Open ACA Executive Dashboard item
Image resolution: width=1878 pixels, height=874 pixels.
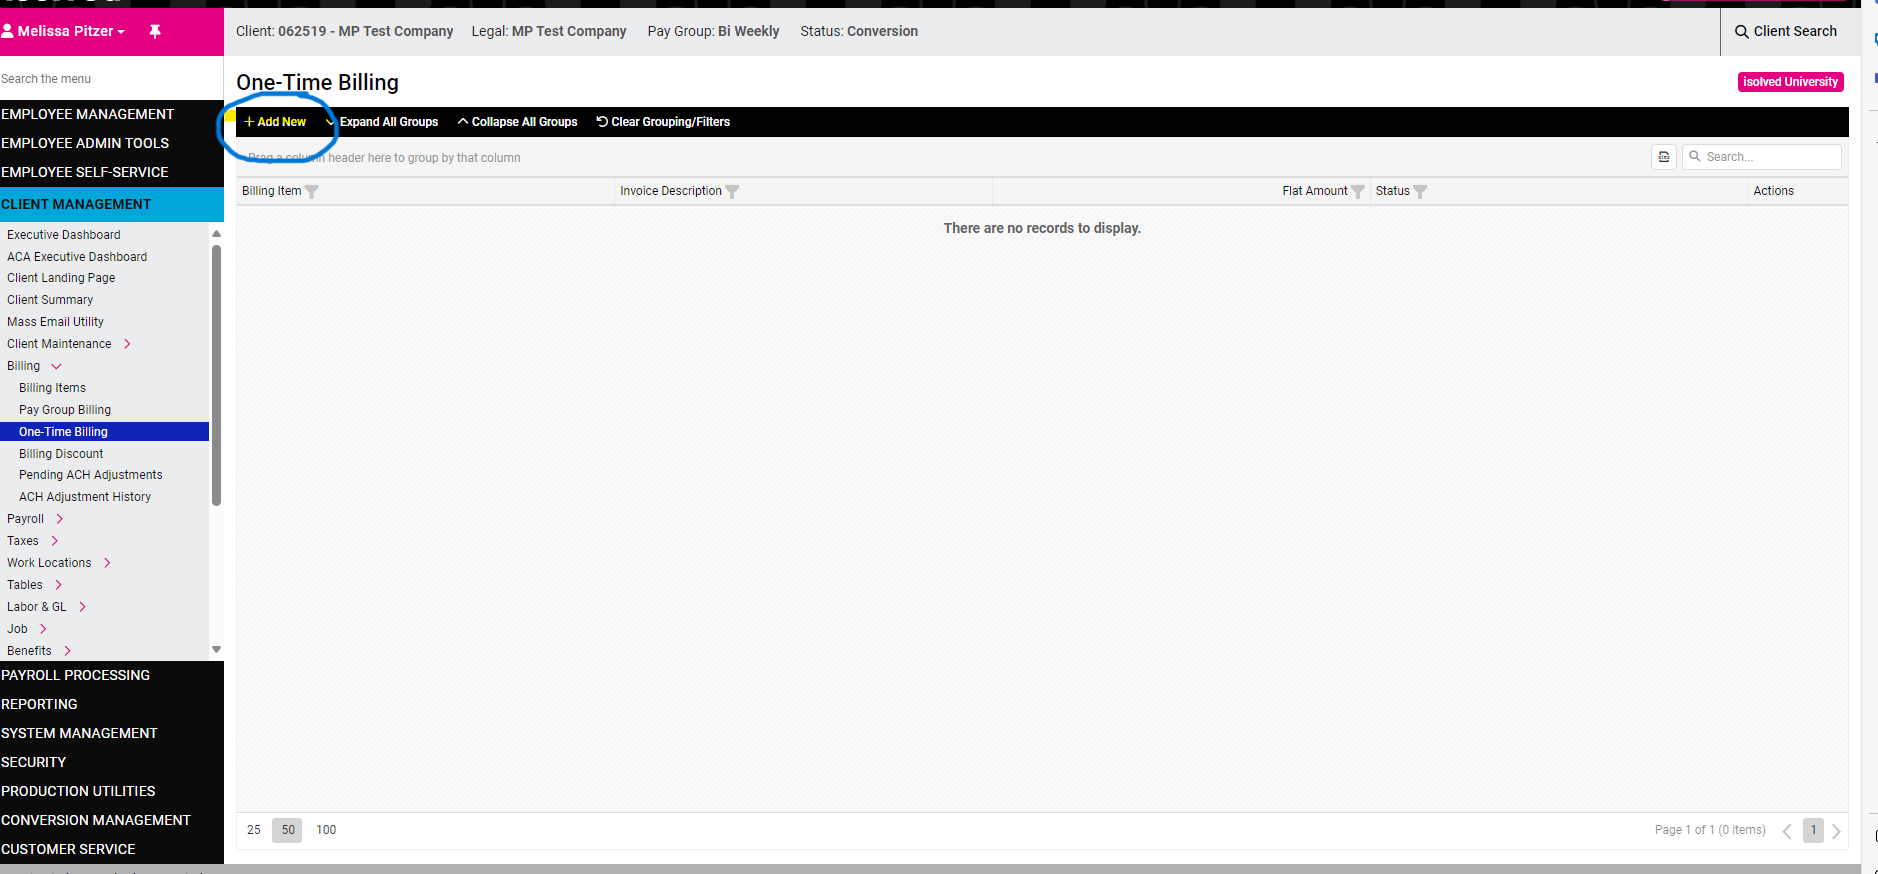click(77, 257)
